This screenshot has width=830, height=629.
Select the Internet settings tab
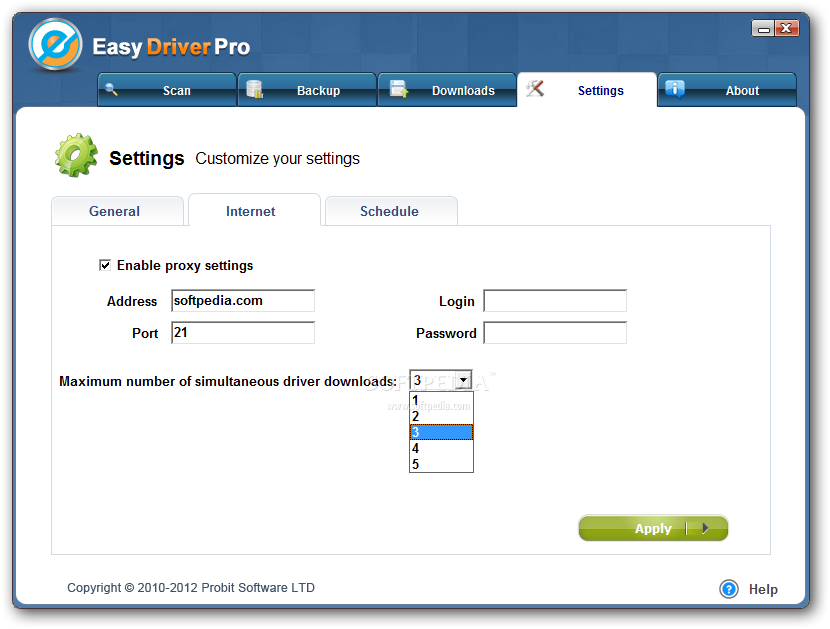(x=255, y=210)
